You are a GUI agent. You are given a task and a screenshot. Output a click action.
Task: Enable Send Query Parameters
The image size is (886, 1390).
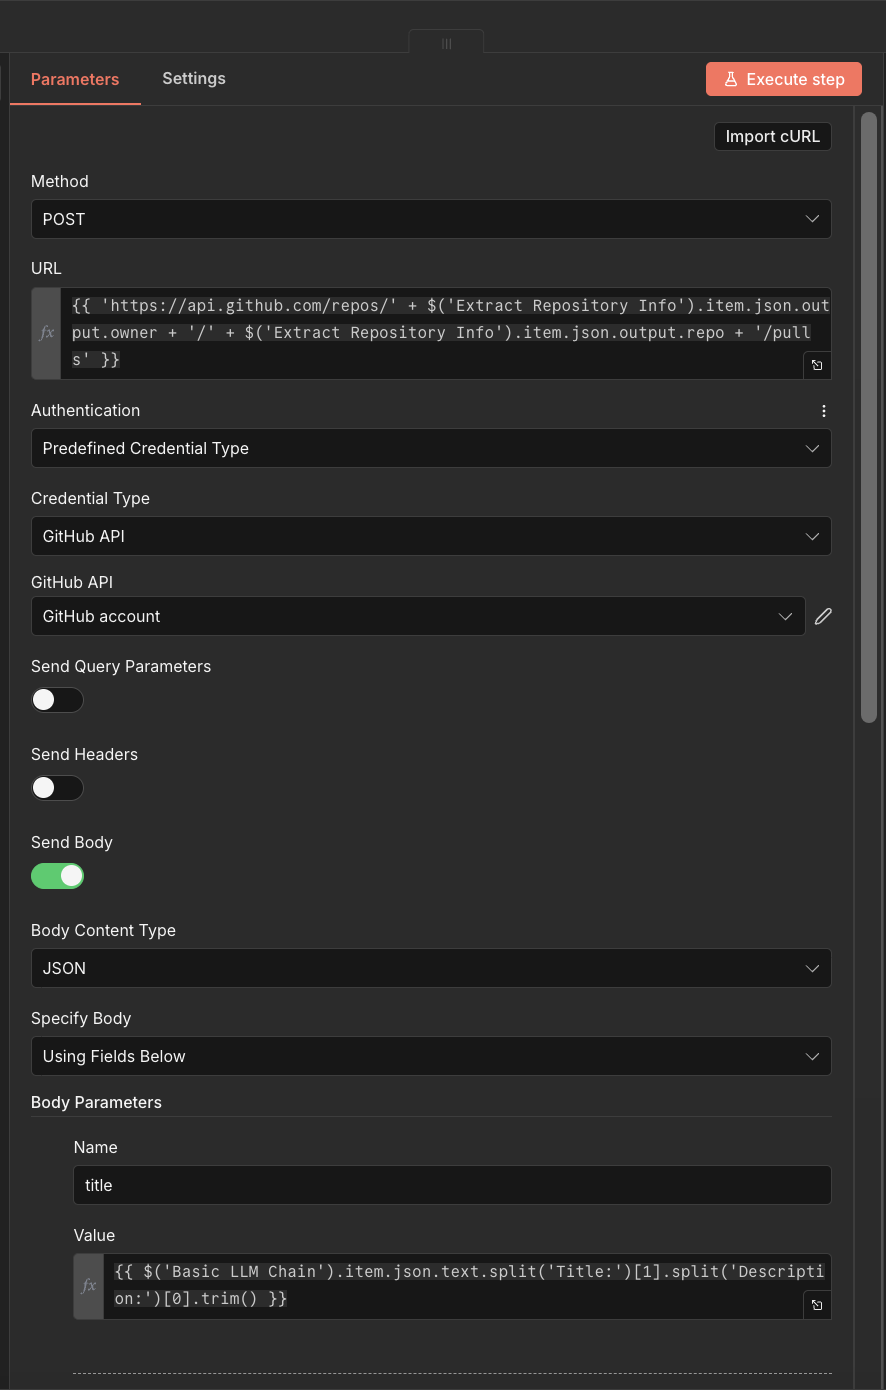[x=57, y=700]
